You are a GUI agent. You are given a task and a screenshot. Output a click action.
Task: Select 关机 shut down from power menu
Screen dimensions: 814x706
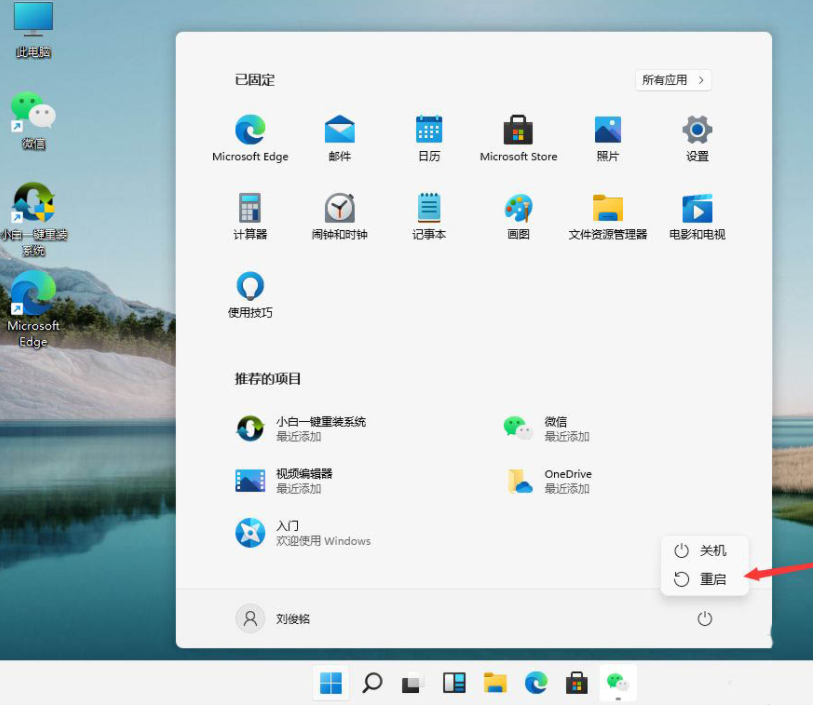click(x=704, y=551)
